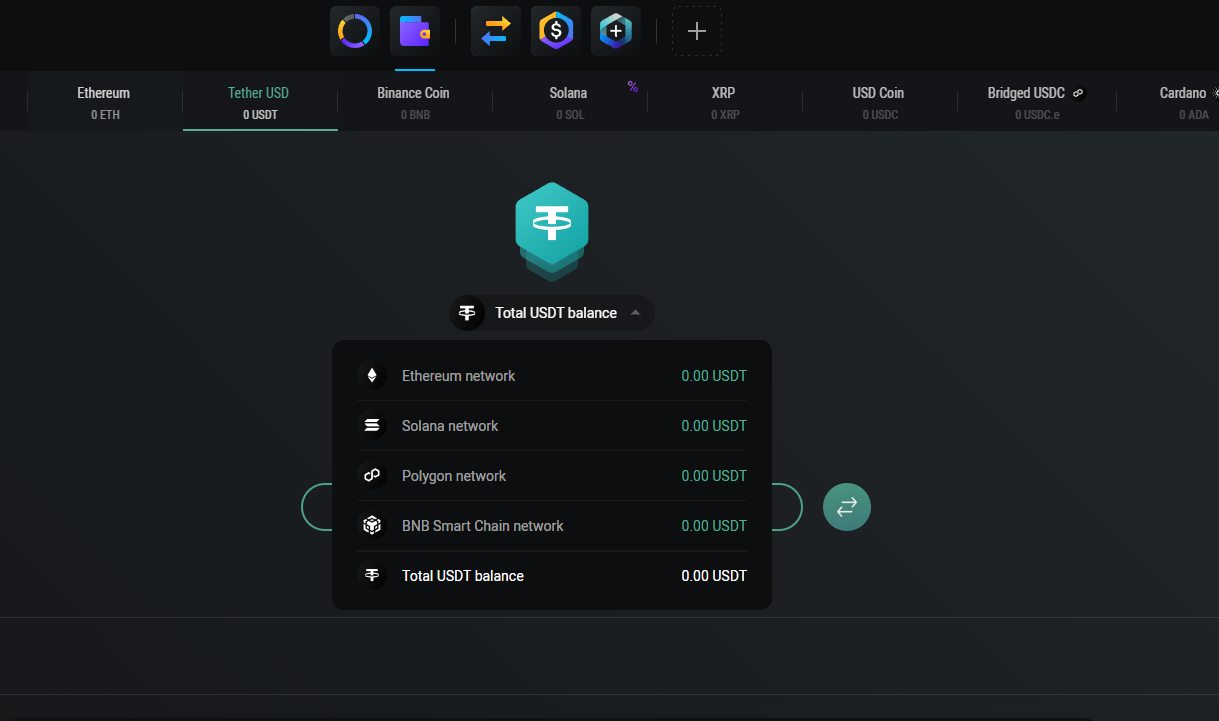Image resolution: width=1219 pixels, height=721 pixels.
Task: Select Ethereum network balance row
Action: point(552,376)
